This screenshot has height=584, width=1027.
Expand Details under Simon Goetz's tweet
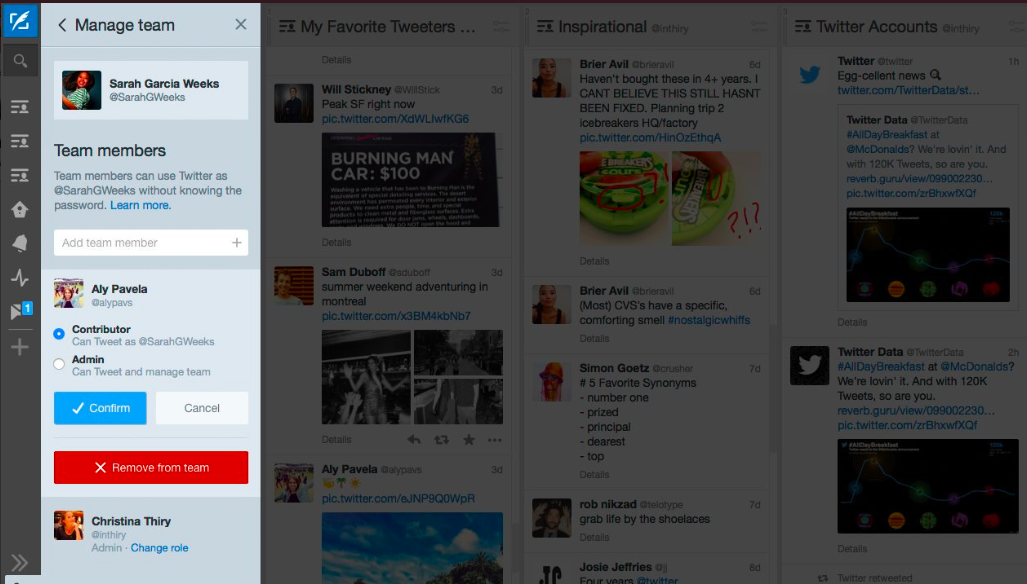[x=594, y=475]
